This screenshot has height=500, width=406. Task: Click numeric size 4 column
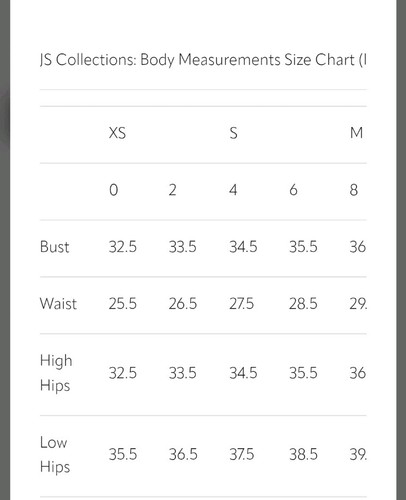point(233,190)
